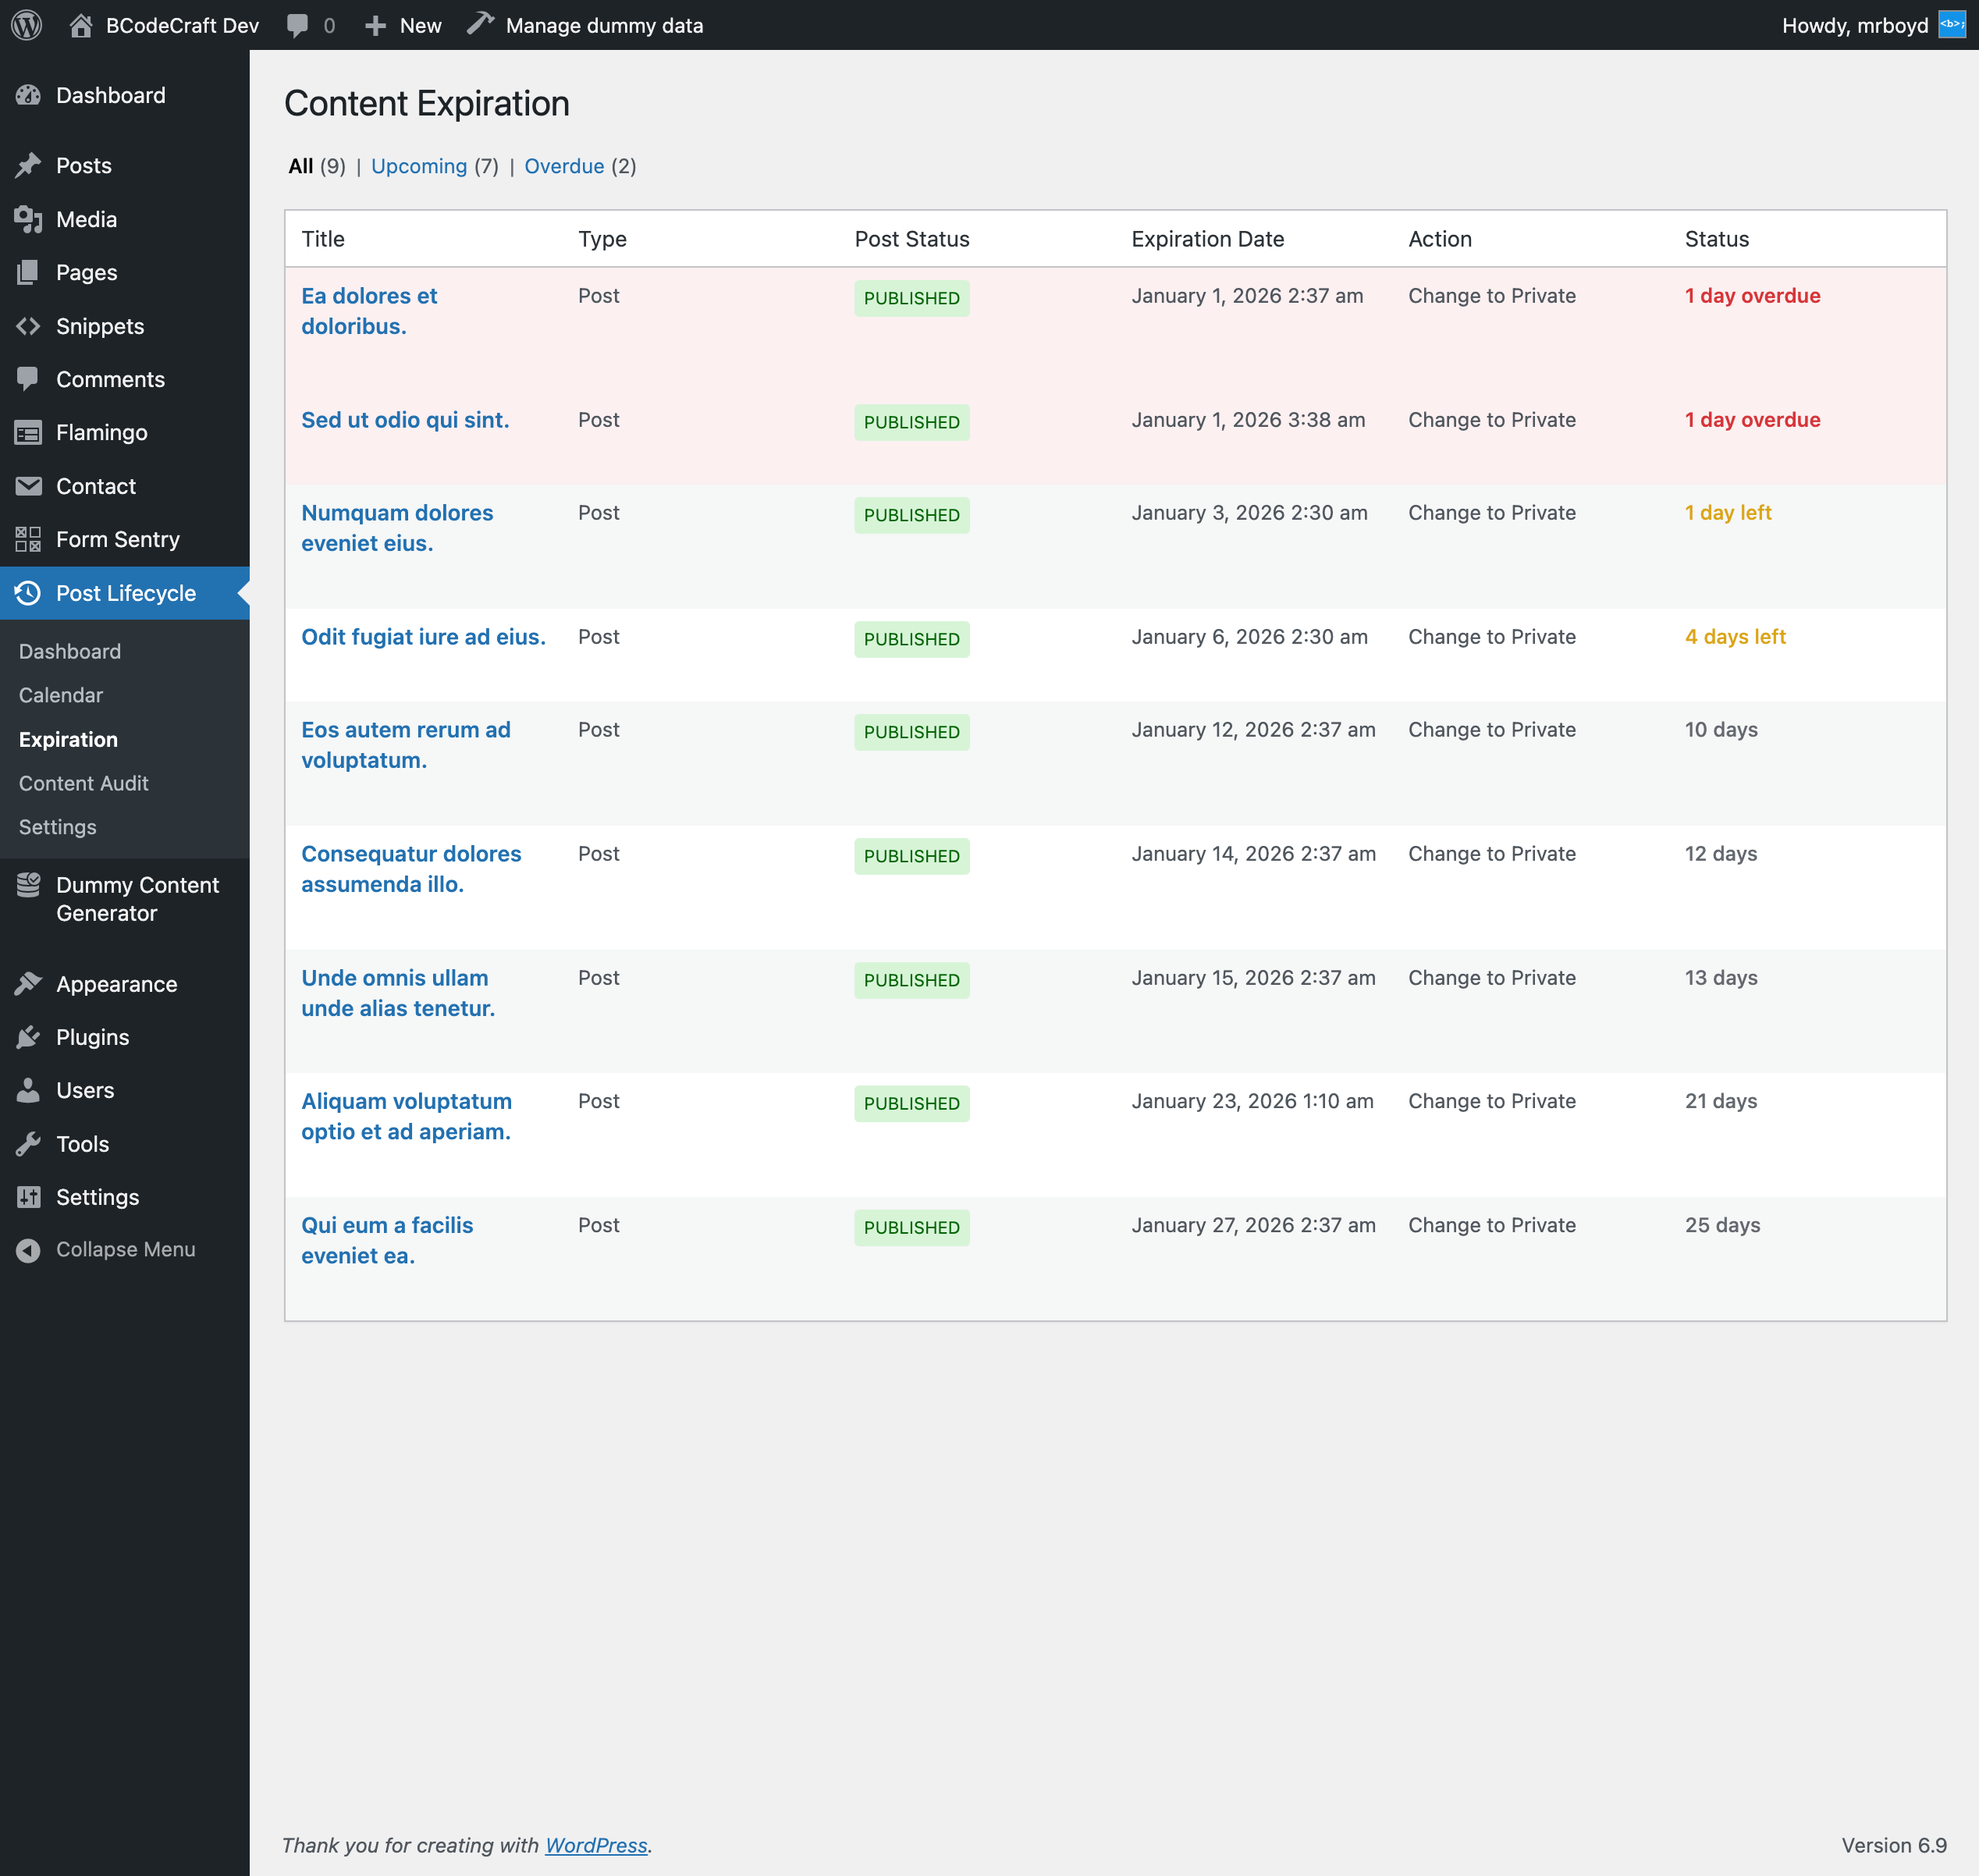Open the New menu in the admin bar

click(402, 25)
